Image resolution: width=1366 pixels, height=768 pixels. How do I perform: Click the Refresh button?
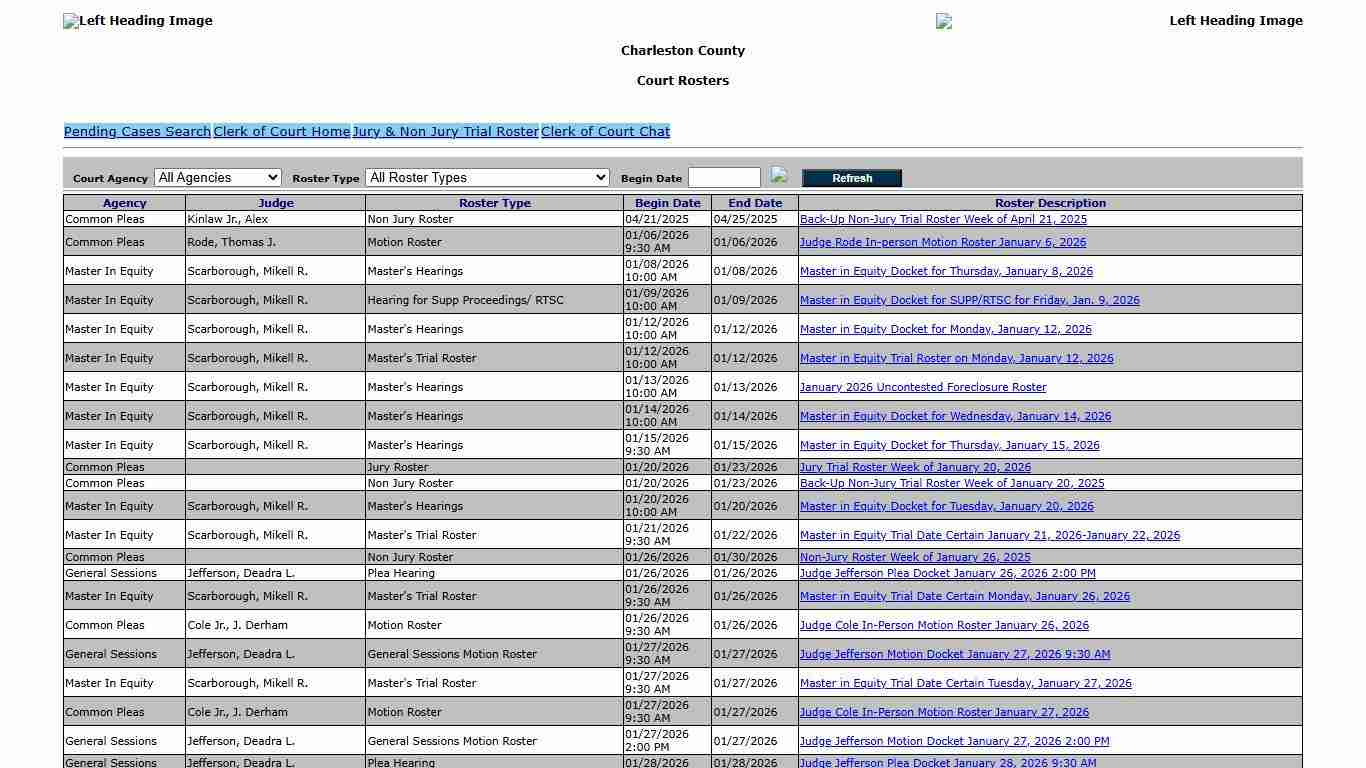(851, 177)
